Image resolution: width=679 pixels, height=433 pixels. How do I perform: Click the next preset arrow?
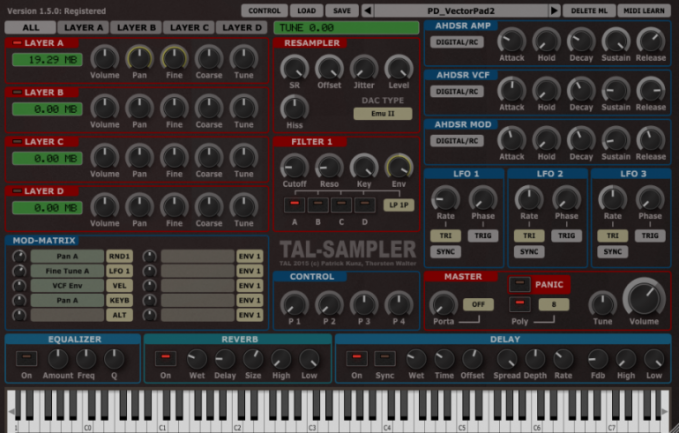tap(554, 10)
